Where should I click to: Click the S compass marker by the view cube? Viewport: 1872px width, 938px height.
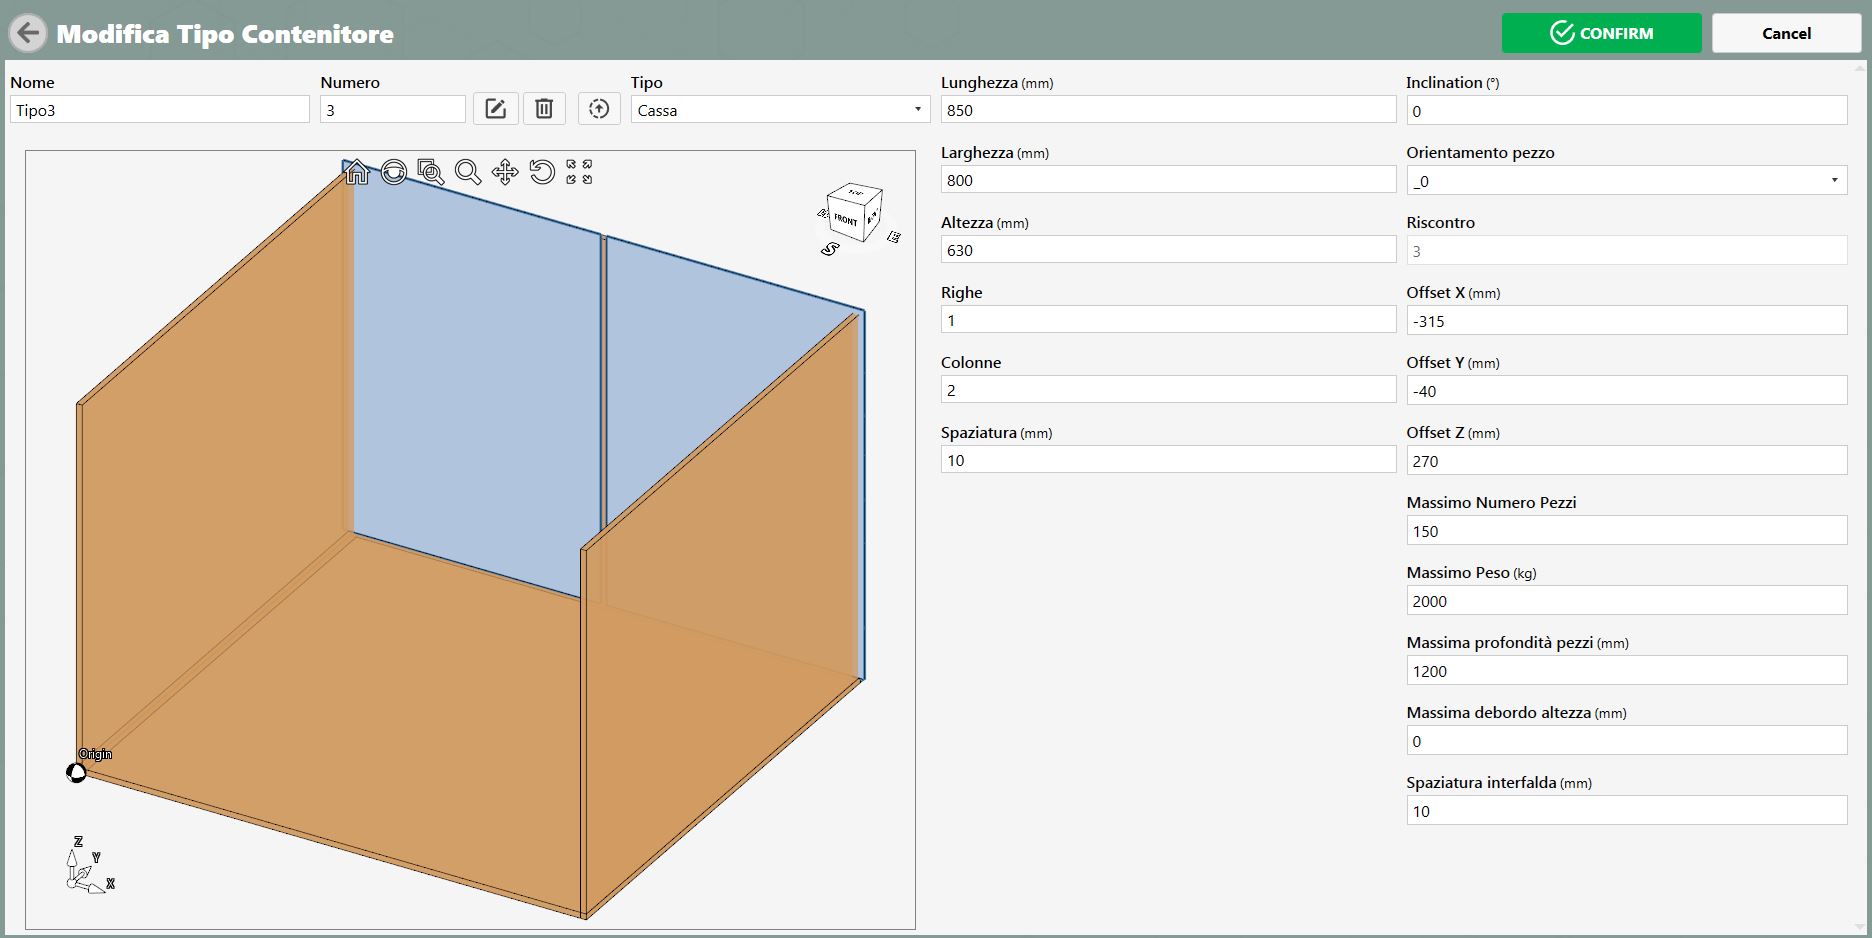coord(830,249)
